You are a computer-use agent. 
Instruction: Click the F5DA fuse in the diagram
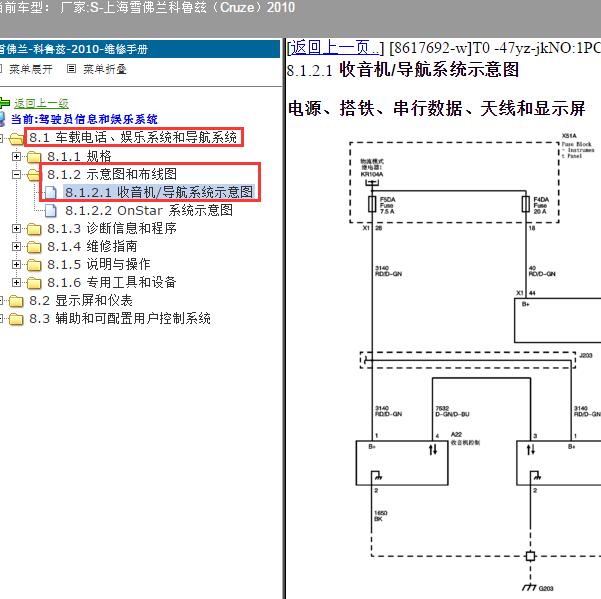372,204
